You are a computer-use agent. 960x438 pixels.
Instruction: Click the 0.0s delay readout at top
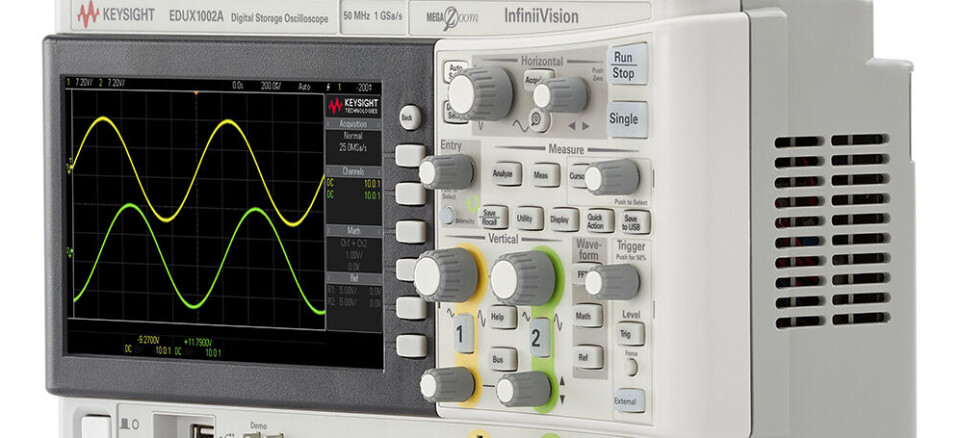tap(238, 86)
